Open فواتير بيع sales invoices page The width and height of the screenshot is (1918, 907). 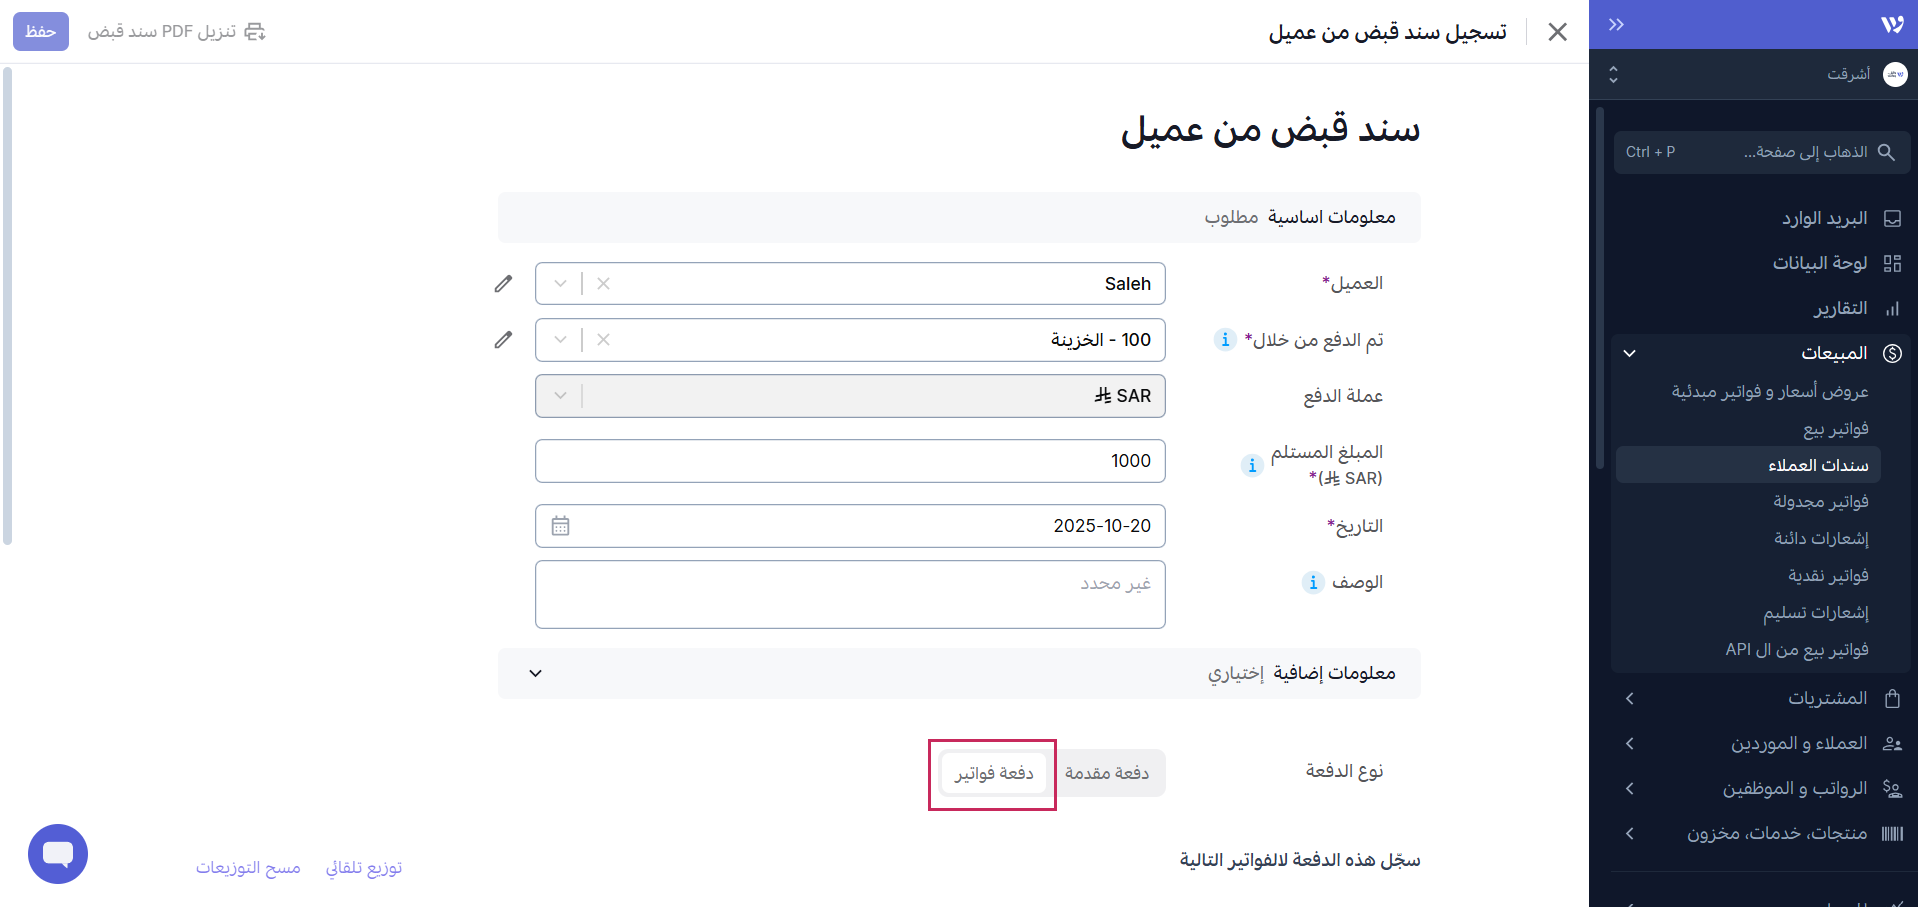tap(1835, 429)
